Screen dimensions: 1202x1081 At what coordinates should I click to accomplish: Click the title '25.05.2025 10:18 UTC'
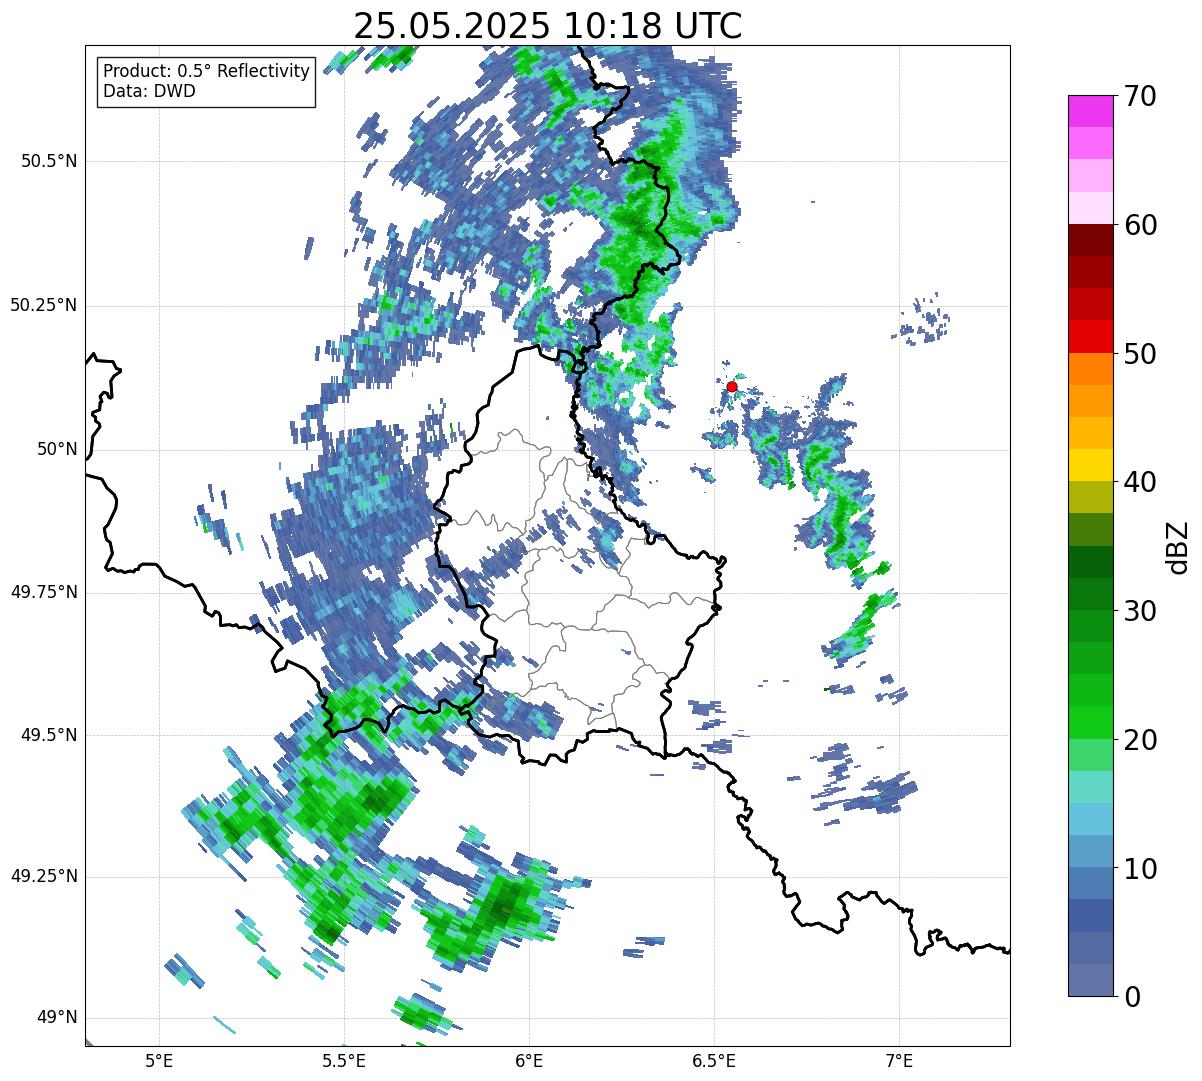(548, 26)
